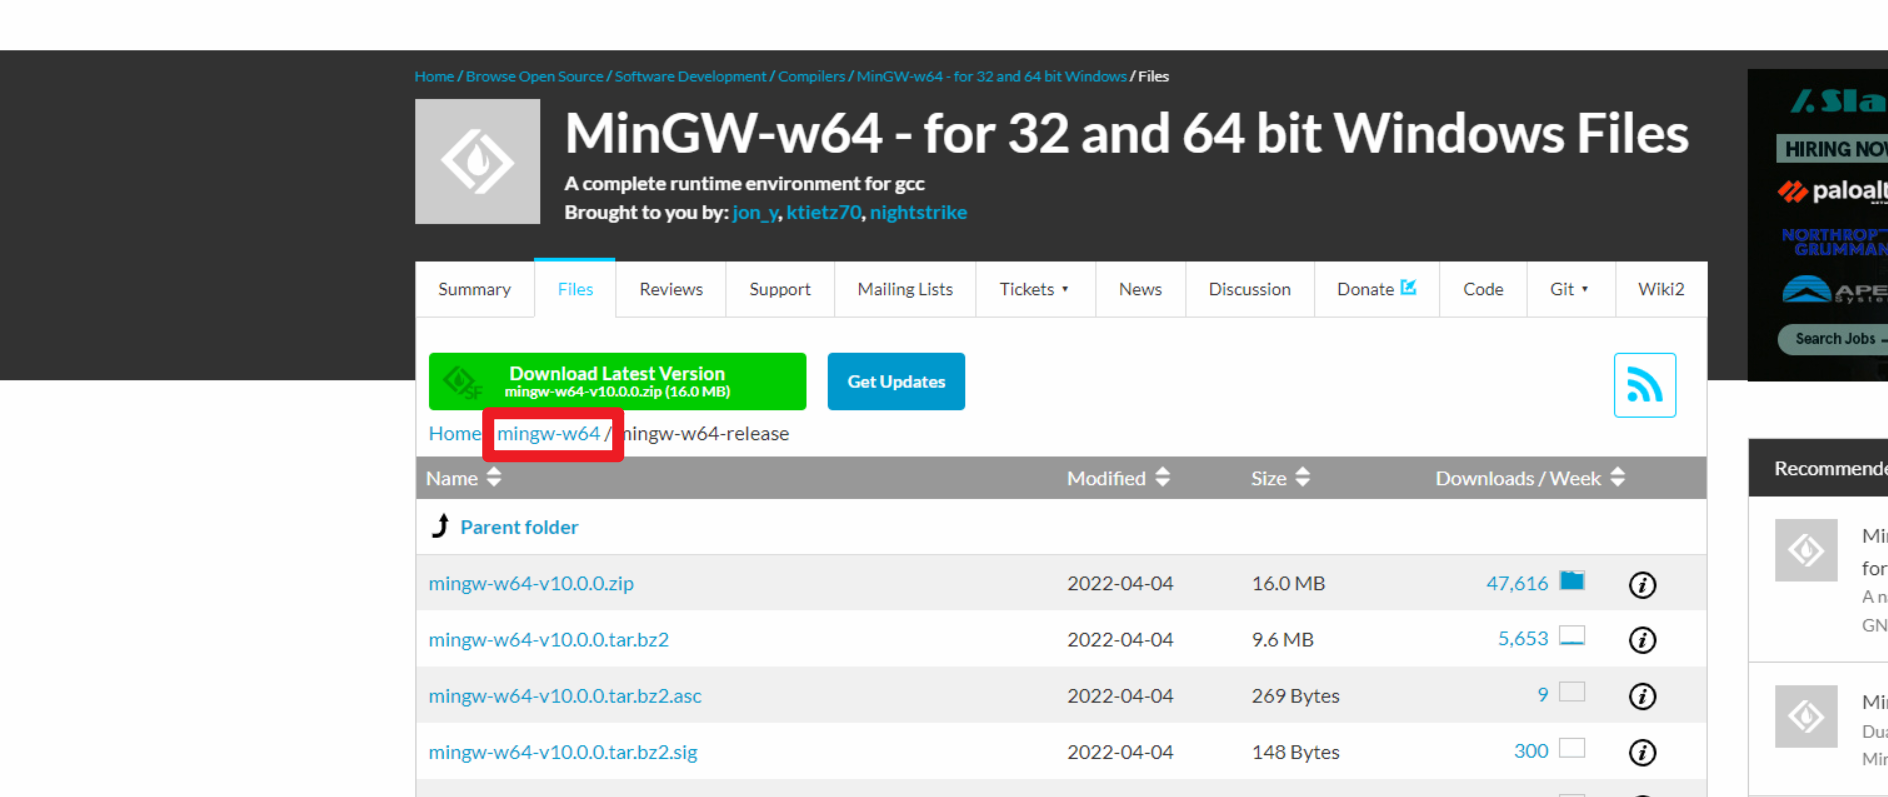This screenshot has height=797, width=1888.
Task: Sort file list by Name
Action: pyautogui.click(x=463, y=478)
